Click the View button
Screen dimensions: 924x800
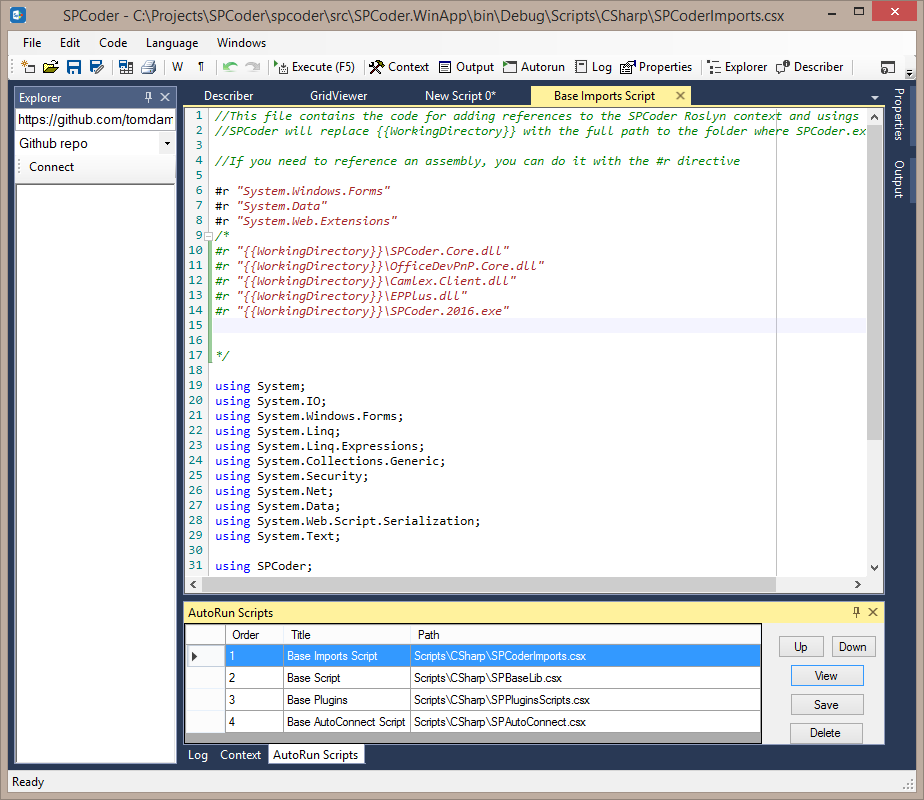(826, 676)
